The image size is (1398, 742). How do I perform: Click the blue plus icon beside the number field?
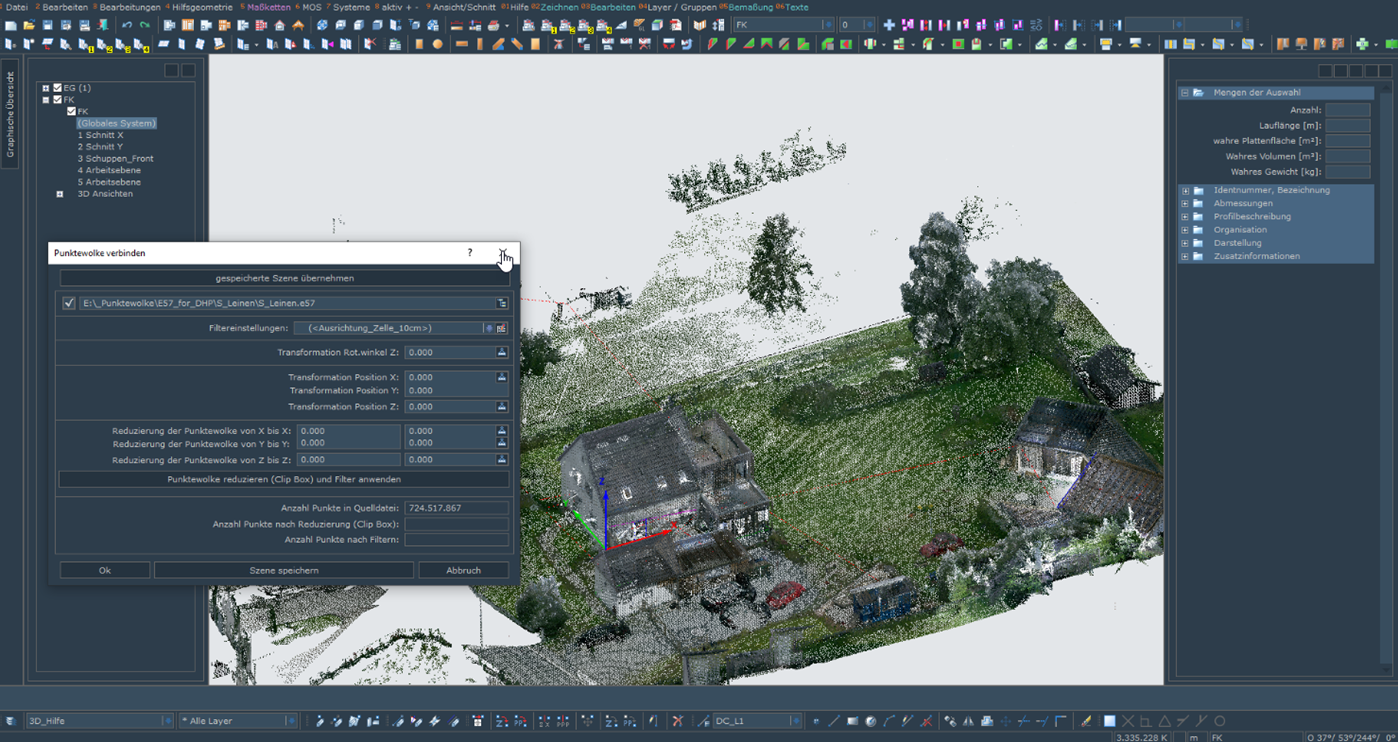coord(889,25)
